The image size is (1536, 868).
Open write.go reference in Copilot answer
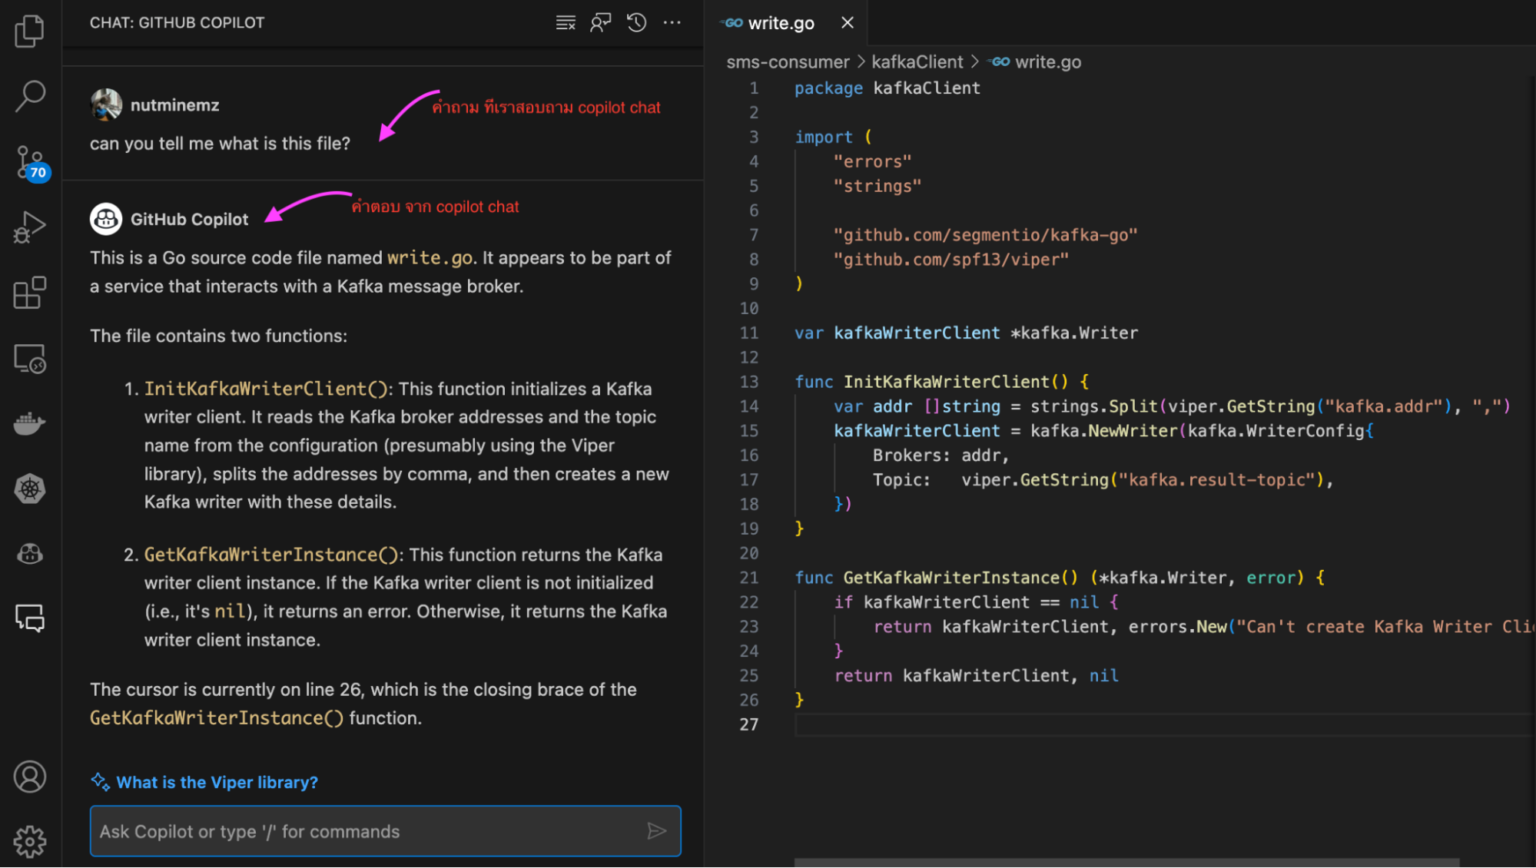tap(430, 258)
